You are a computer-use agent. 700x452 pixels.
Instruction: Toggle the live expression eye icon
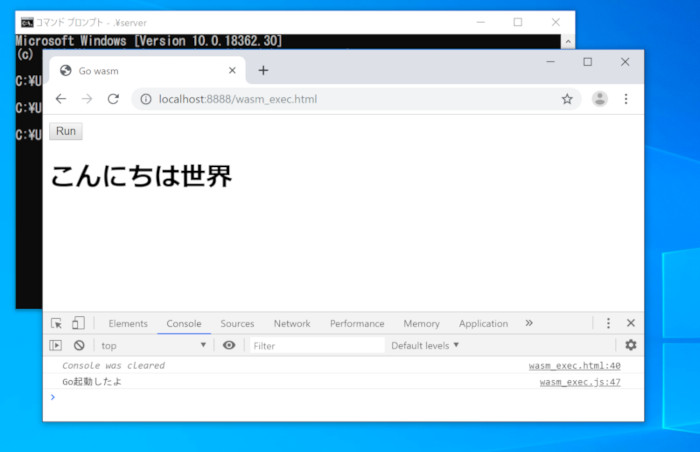[x=229, y=345]
